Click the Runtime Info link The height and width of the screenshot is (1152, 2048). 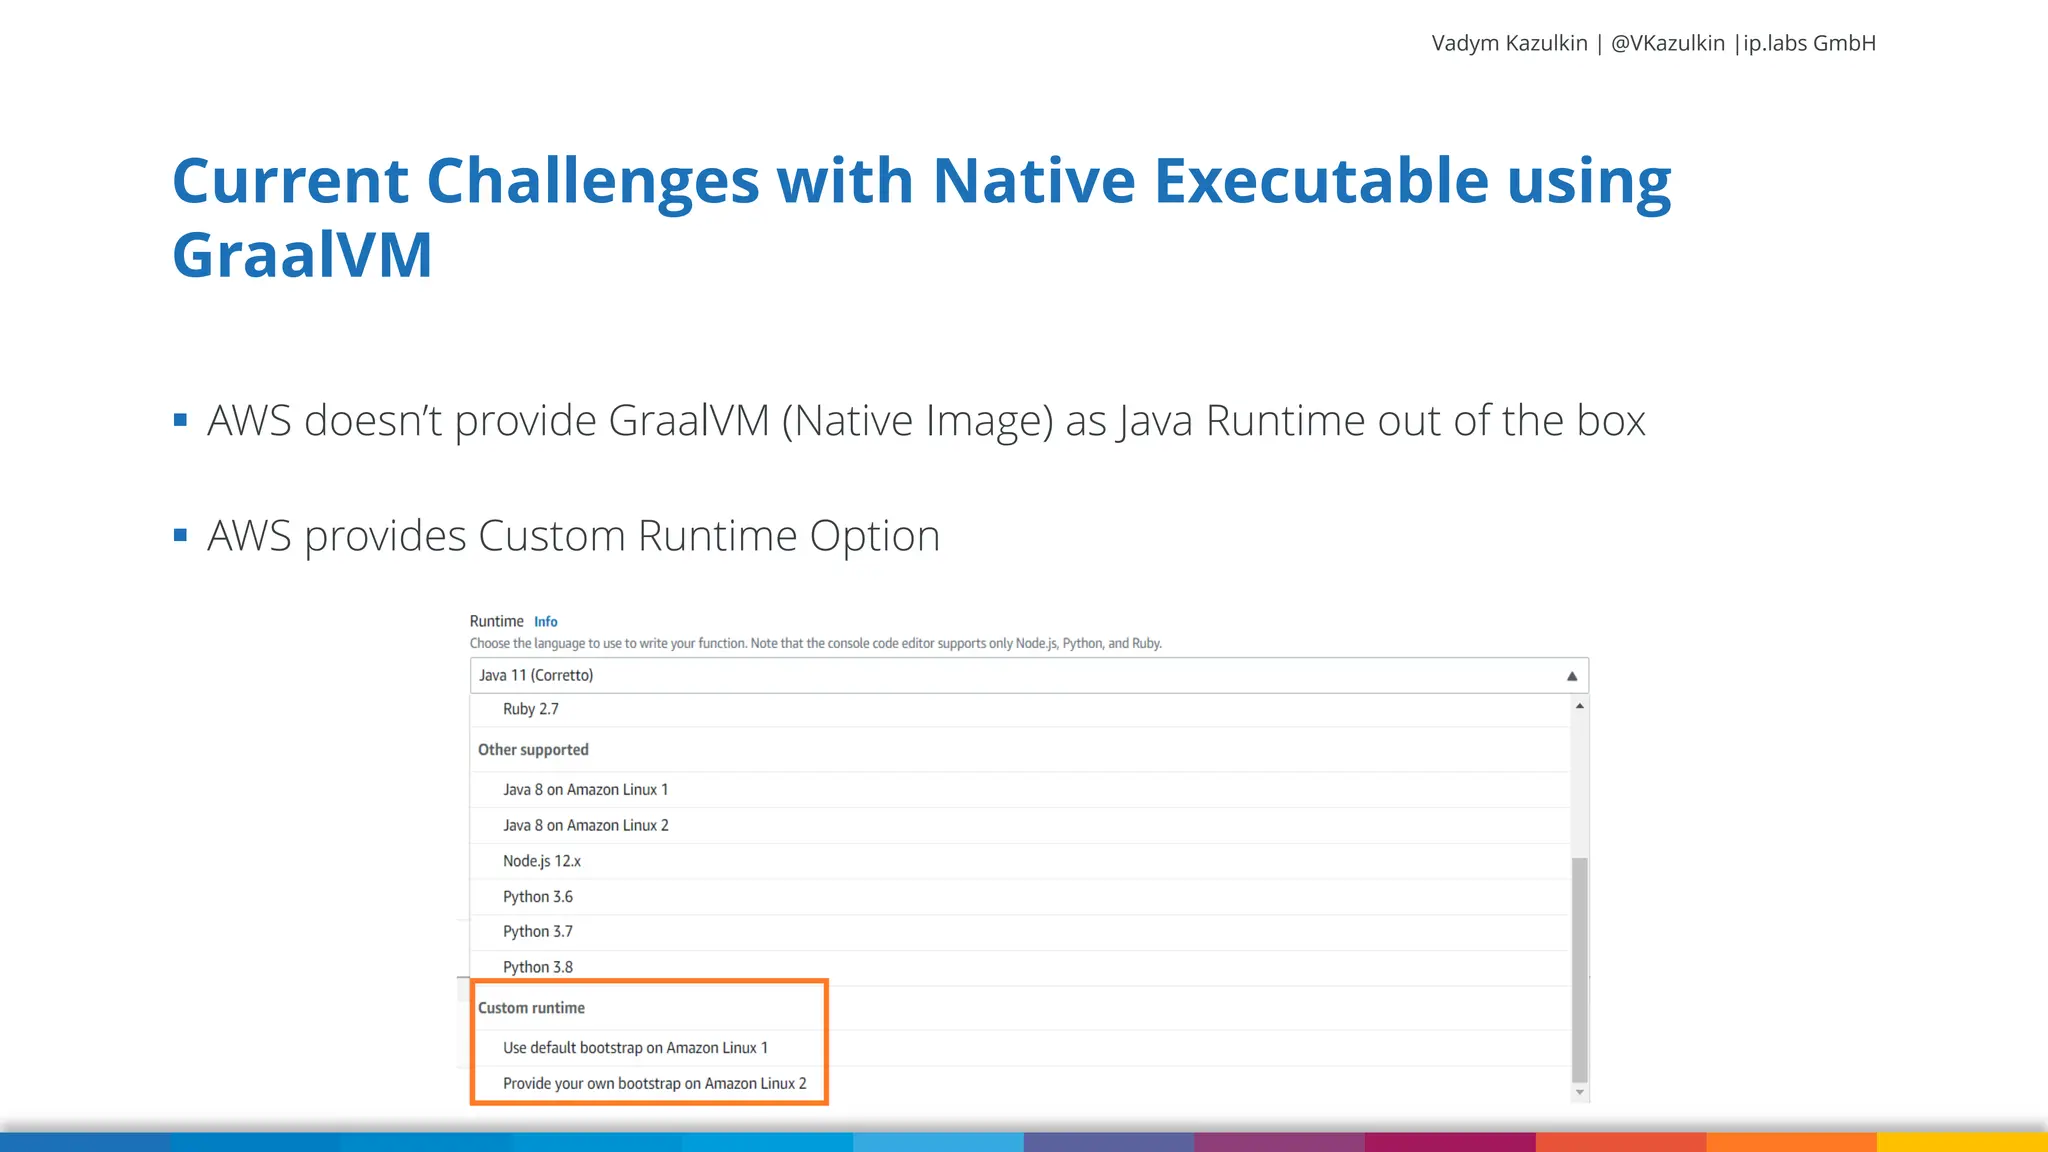(545, 621)
